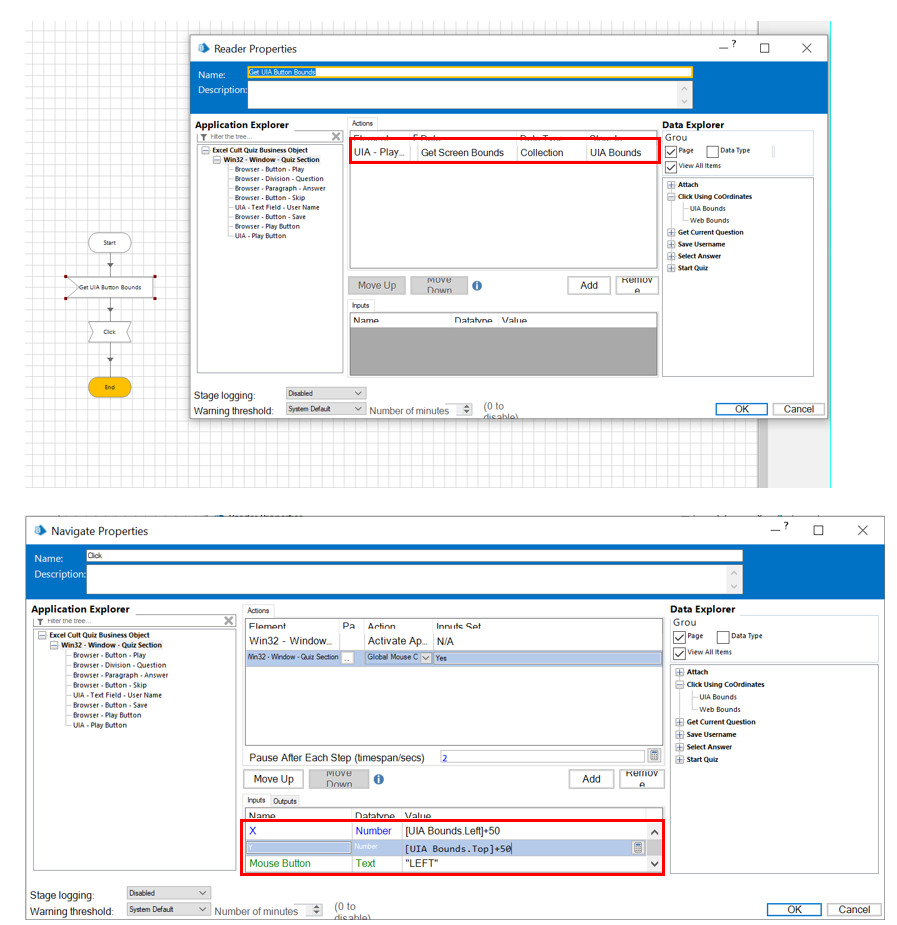897x925 pixels.
Task: Click the minutes stepper in Navigate Properties
Action: tap(317, 910)
